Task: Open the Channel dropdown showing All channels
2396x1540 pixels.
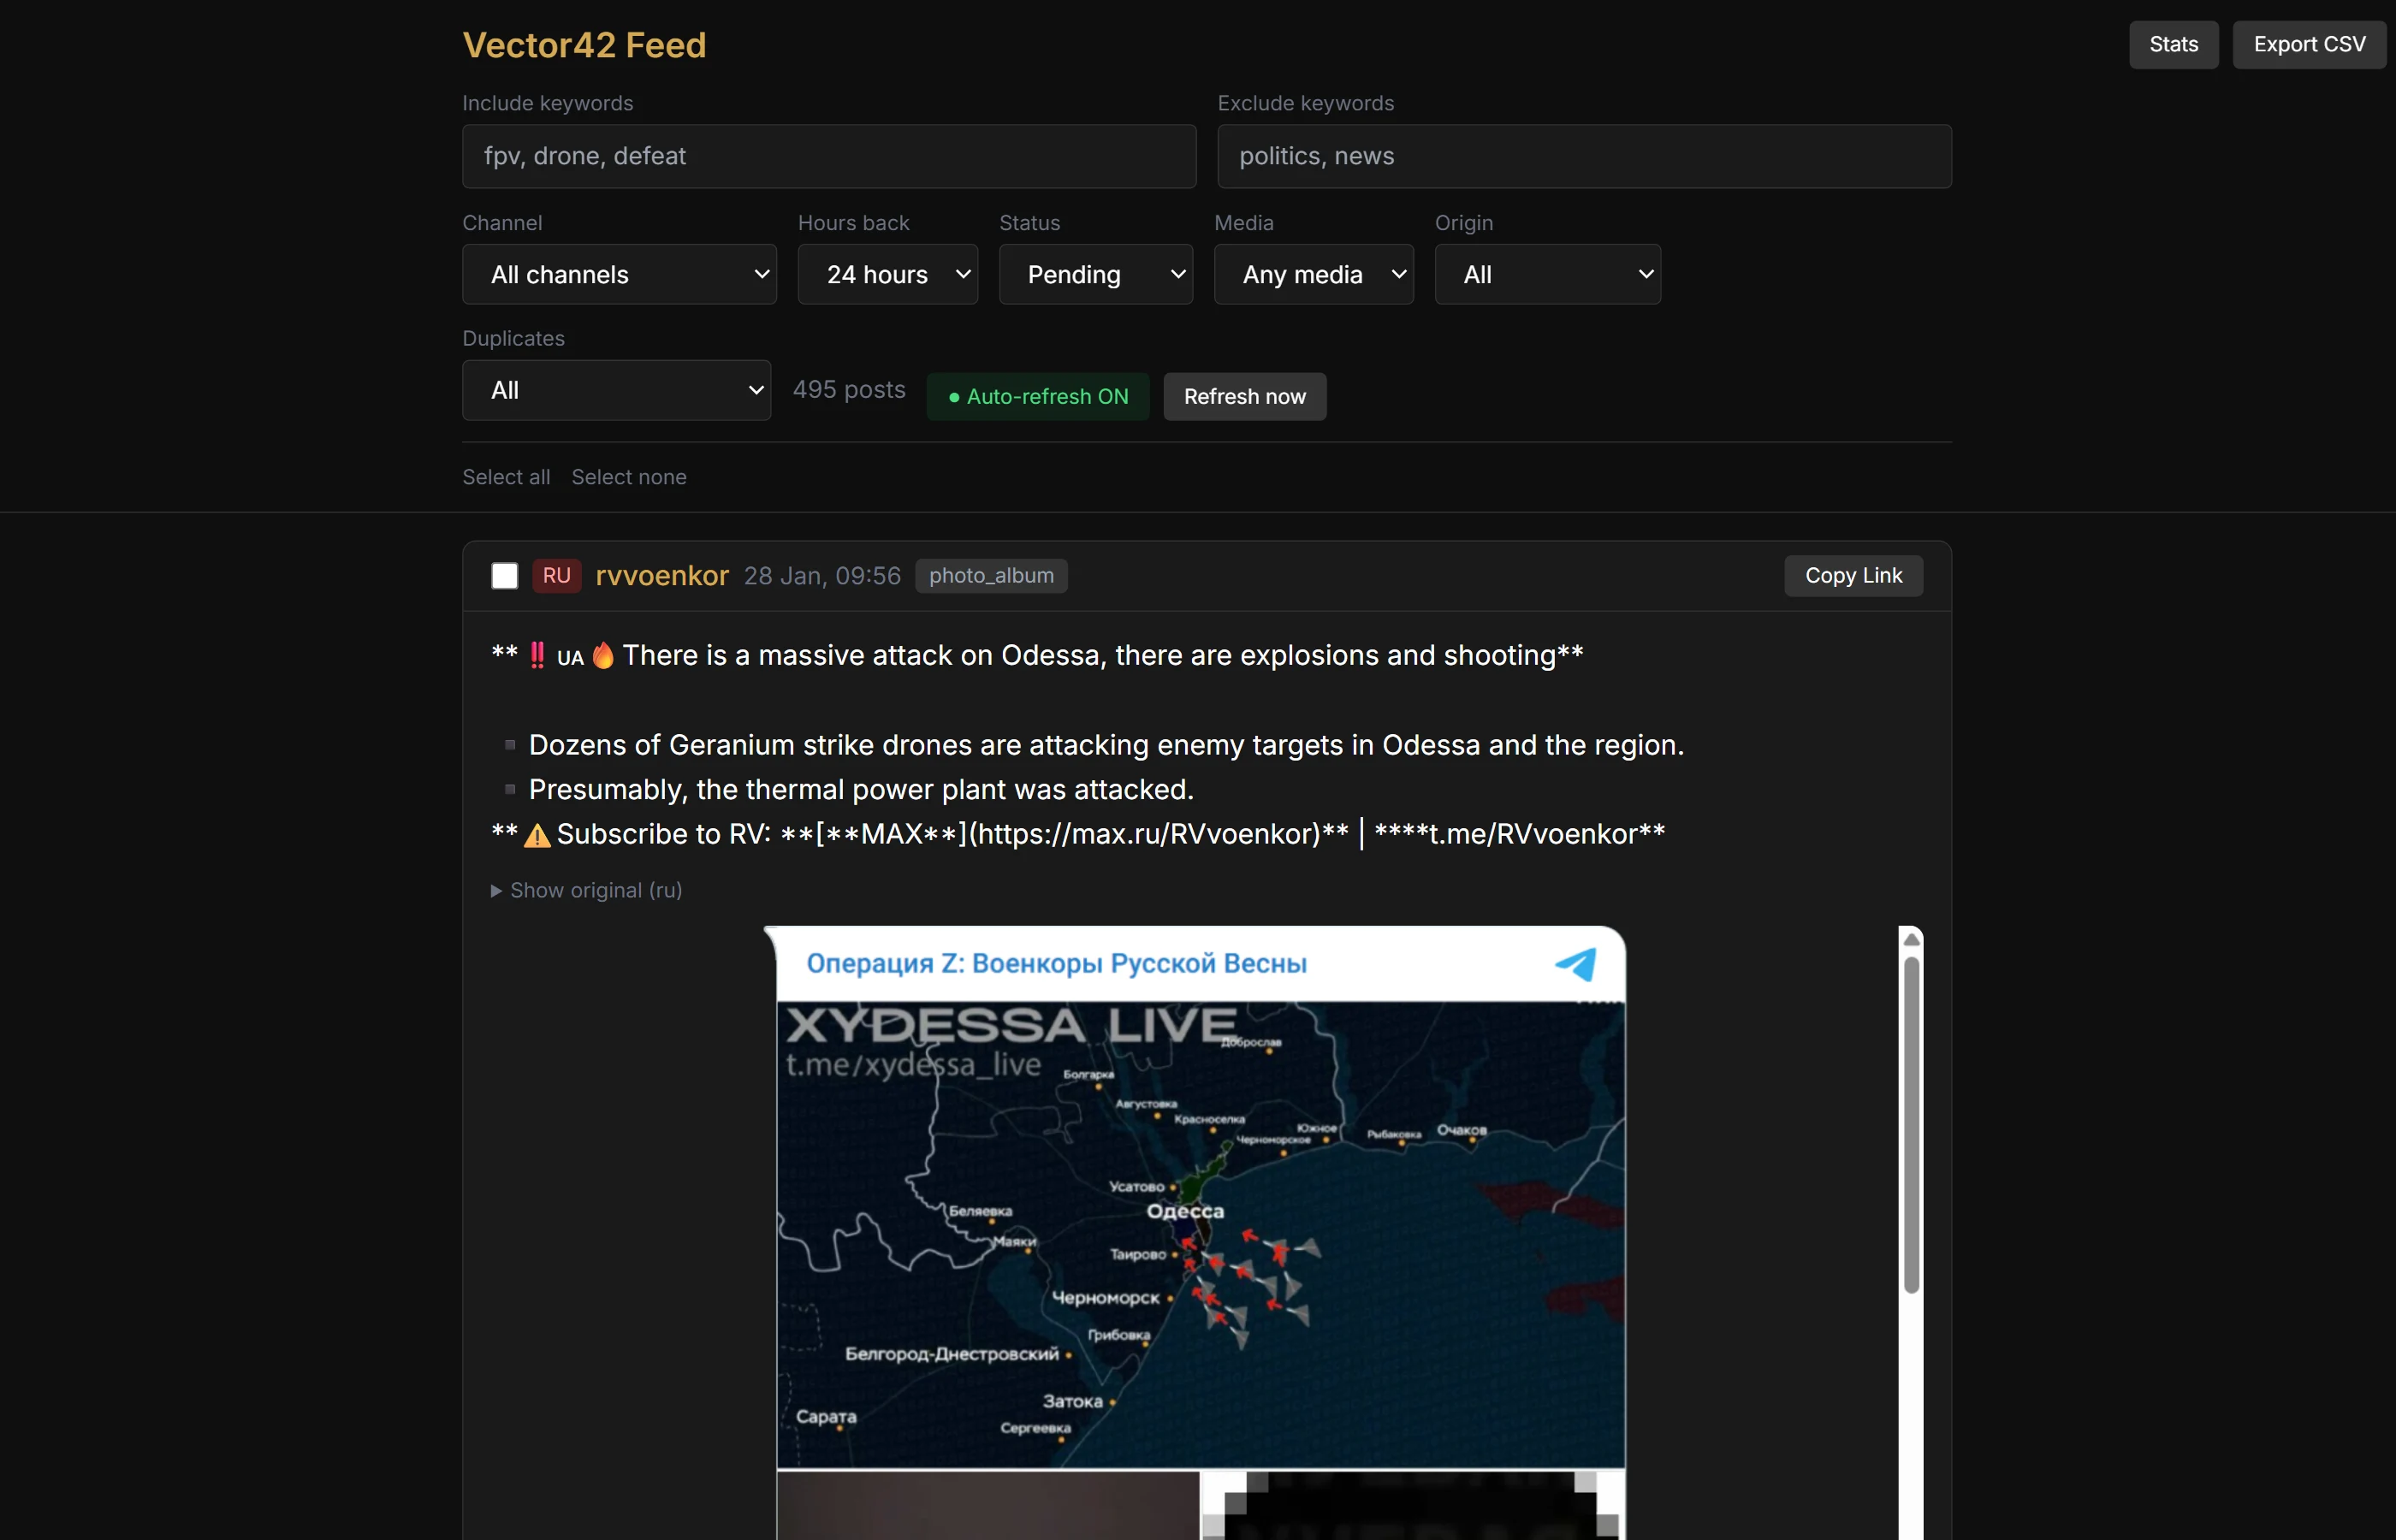Action: [x=619, y=274]
